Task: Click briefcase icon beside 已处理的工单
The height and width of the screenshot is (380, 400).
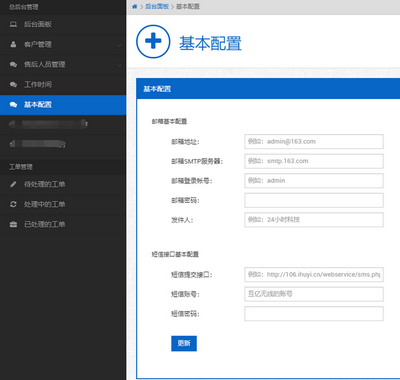Action: point(13,224)
